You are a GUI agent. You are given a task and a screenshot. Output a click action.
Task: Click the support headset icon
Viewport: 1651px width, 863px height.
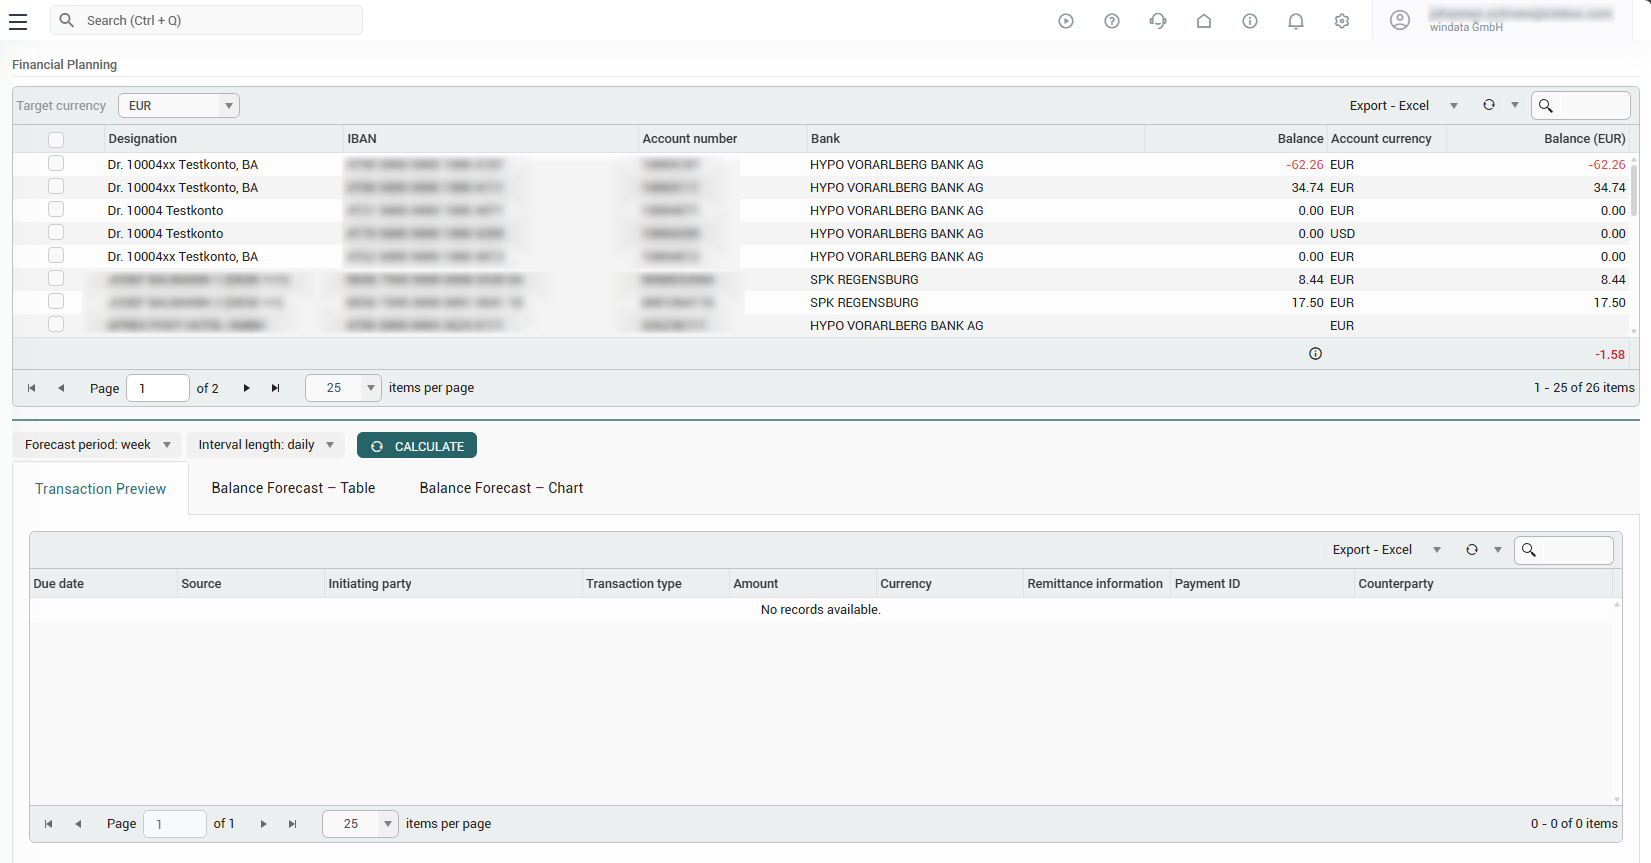1157,21
